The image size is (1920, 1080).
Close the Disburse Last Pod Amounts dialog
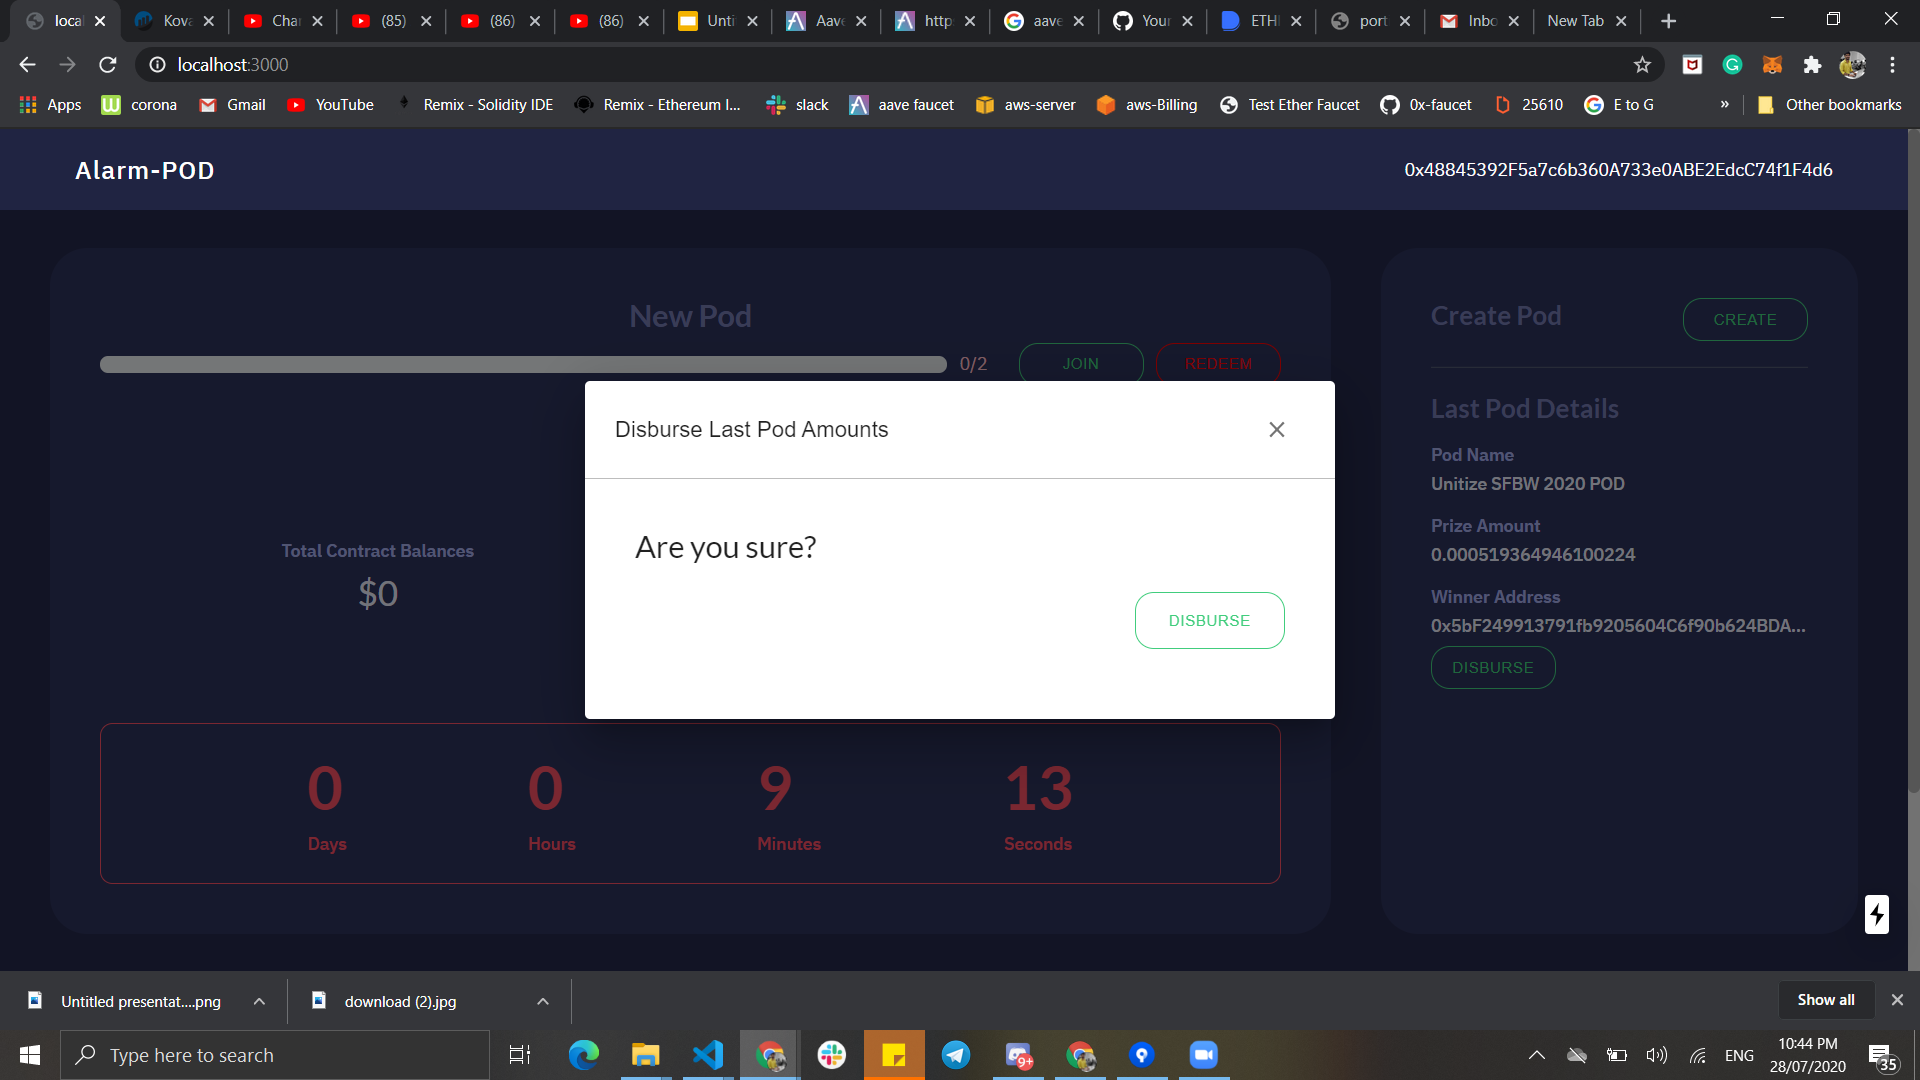point(1276,429)
